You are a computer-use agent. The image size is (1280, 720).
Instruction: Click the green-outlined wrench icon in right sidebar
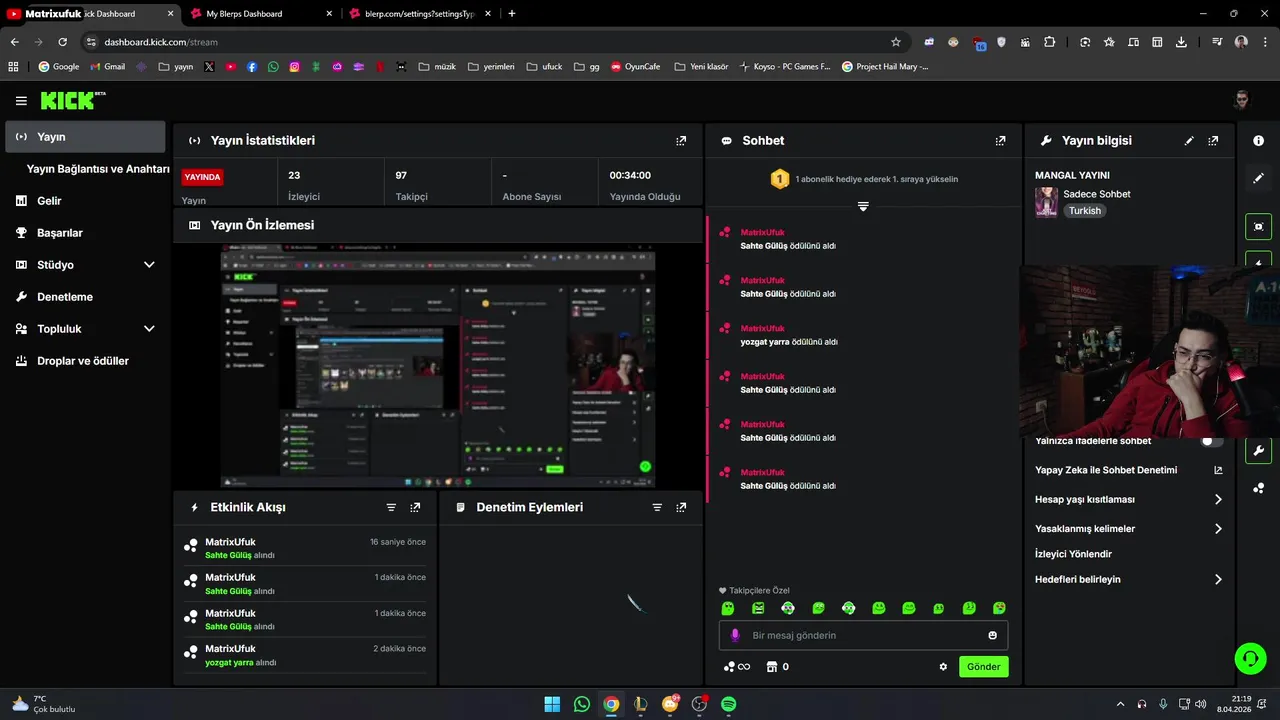click(x=1258, y=451)
